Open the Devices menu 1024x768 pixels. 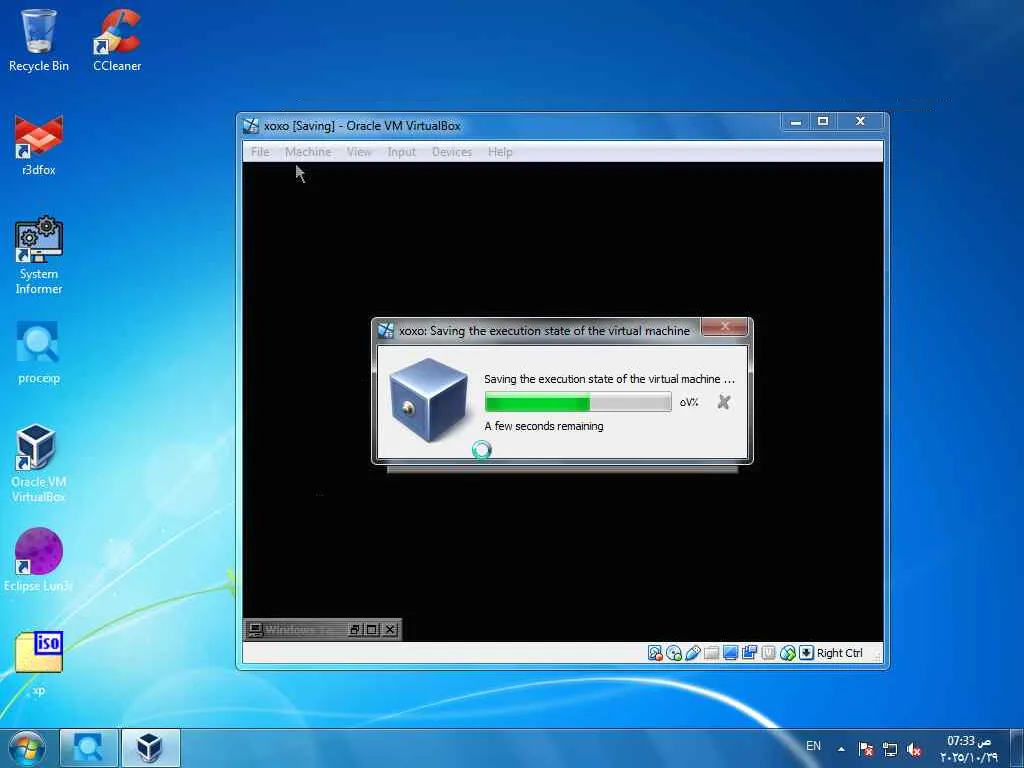point(451,152)
